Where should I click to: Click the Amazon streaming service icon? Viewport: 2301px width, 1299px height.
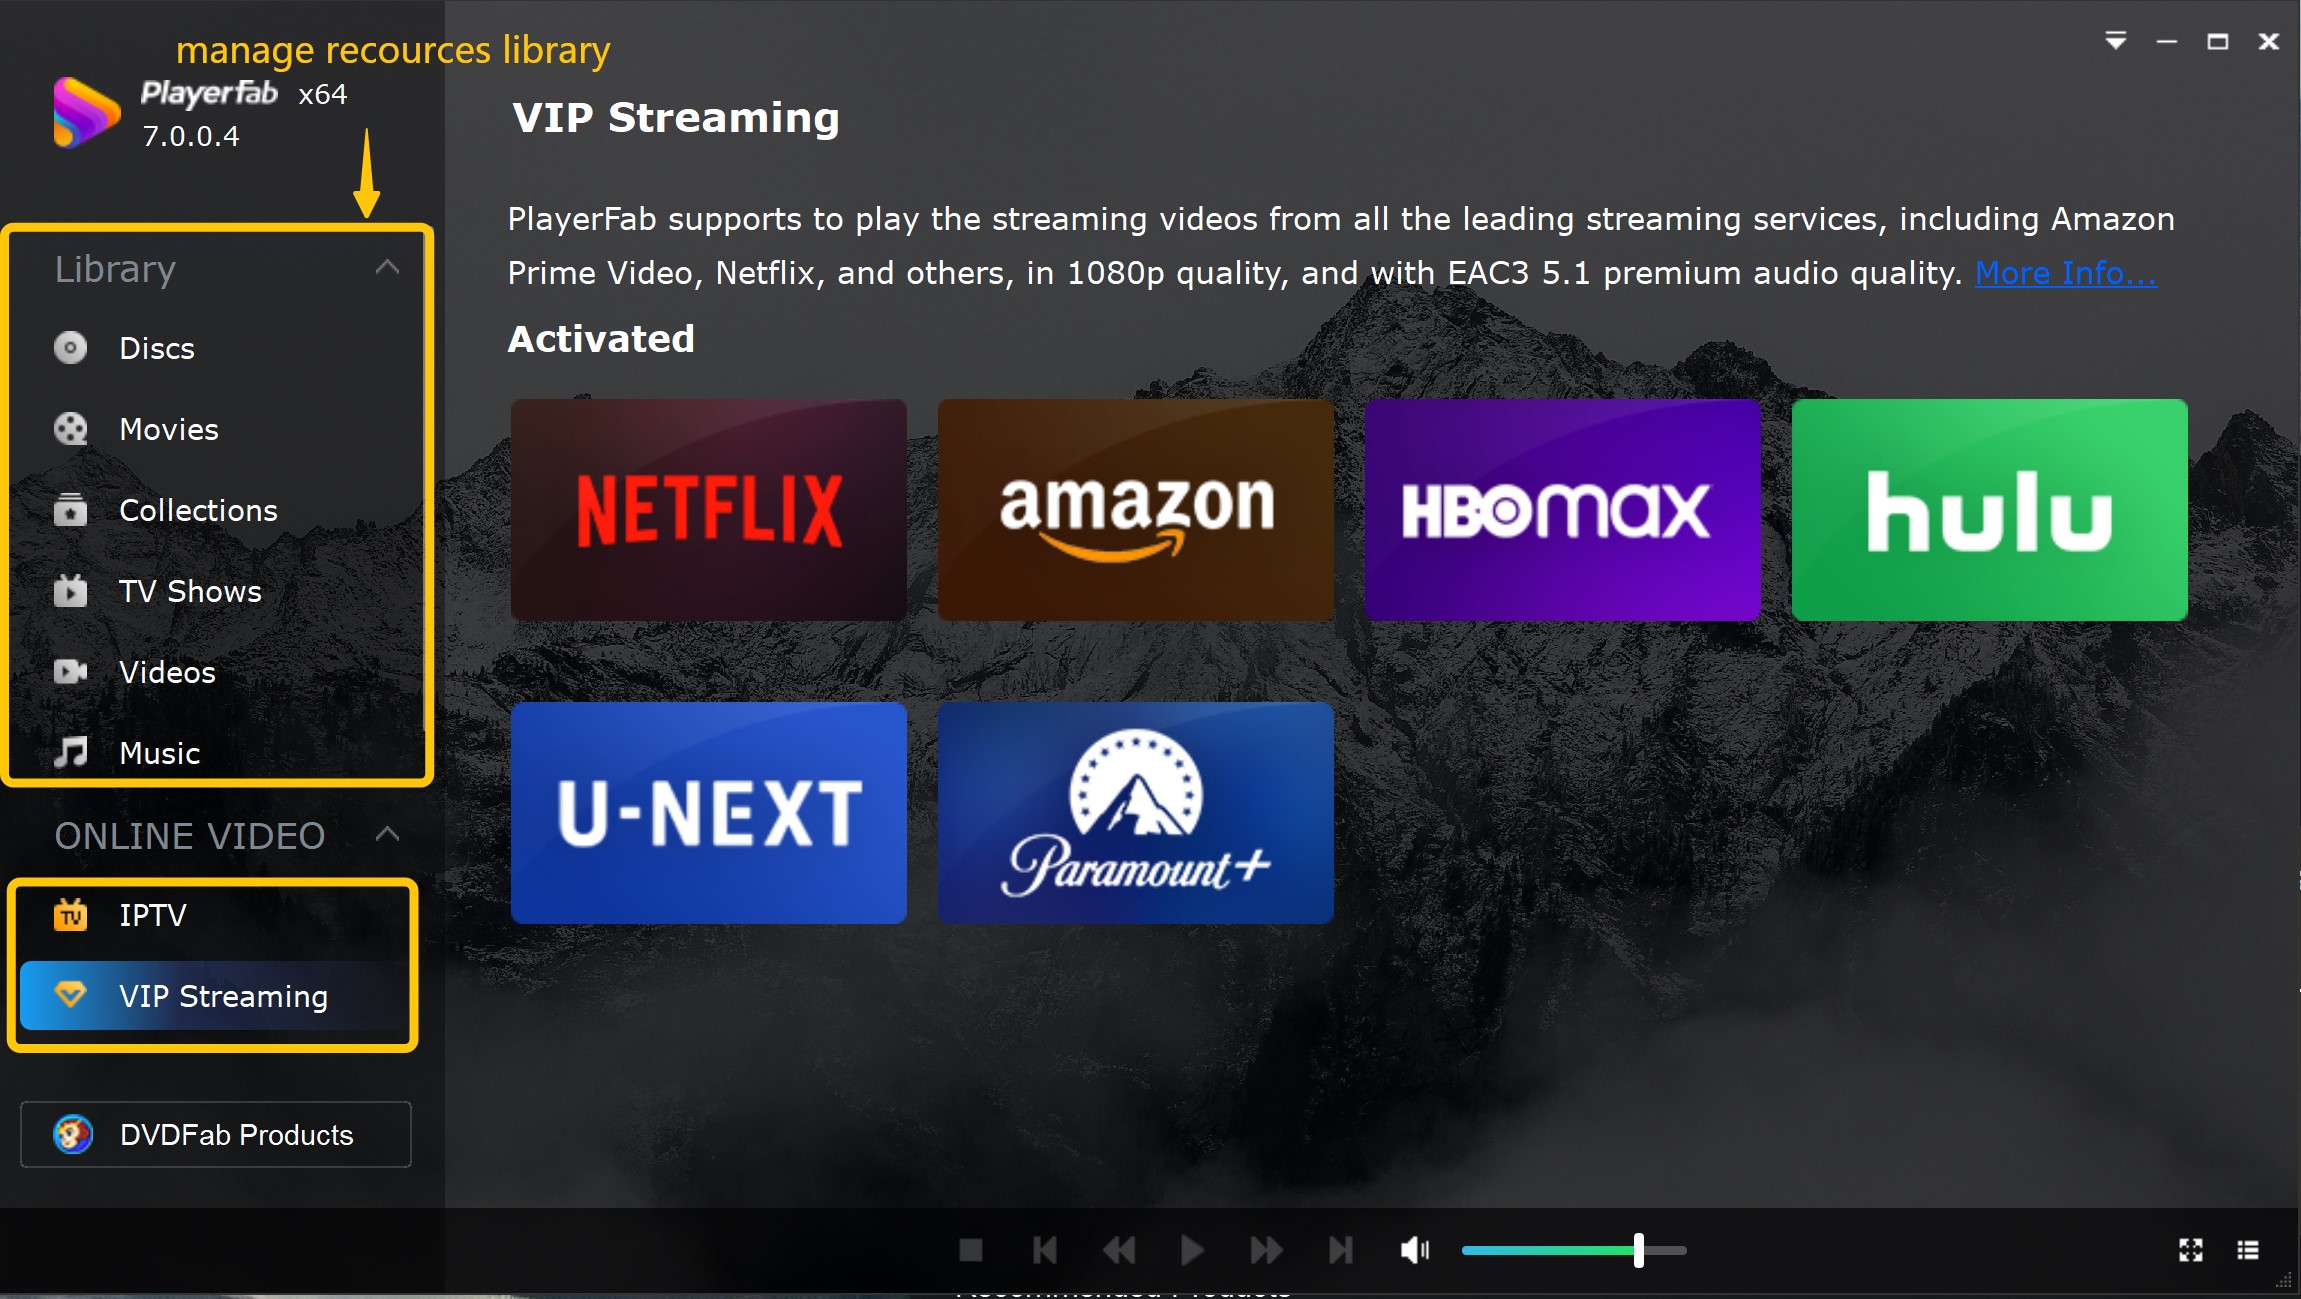1135,509
